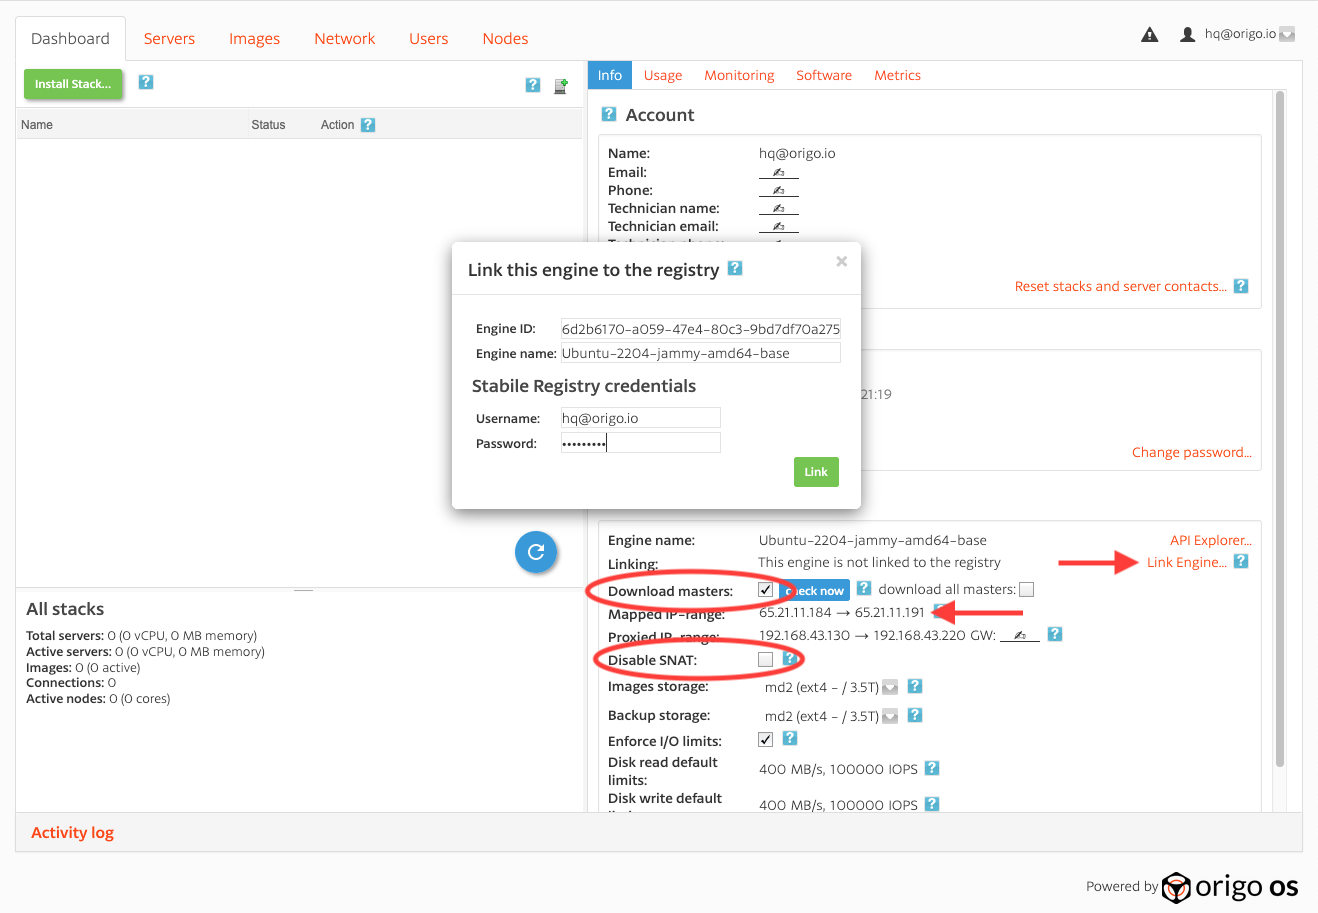Viewport: 1318px width, 913px height.
Task: Click edit pencil icon for Email field
Action: tap(778, 172)
